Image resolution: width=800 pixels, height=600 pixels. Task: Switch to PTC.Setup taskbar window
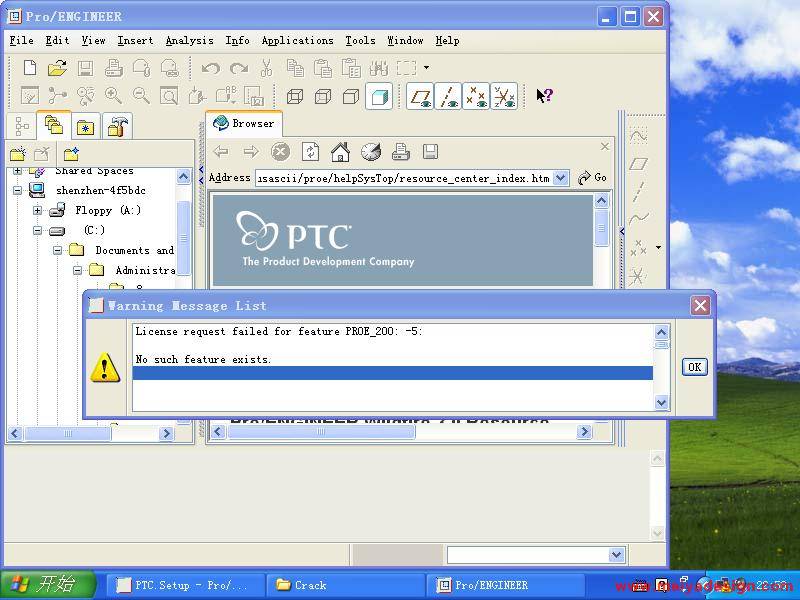click(184, 585)
